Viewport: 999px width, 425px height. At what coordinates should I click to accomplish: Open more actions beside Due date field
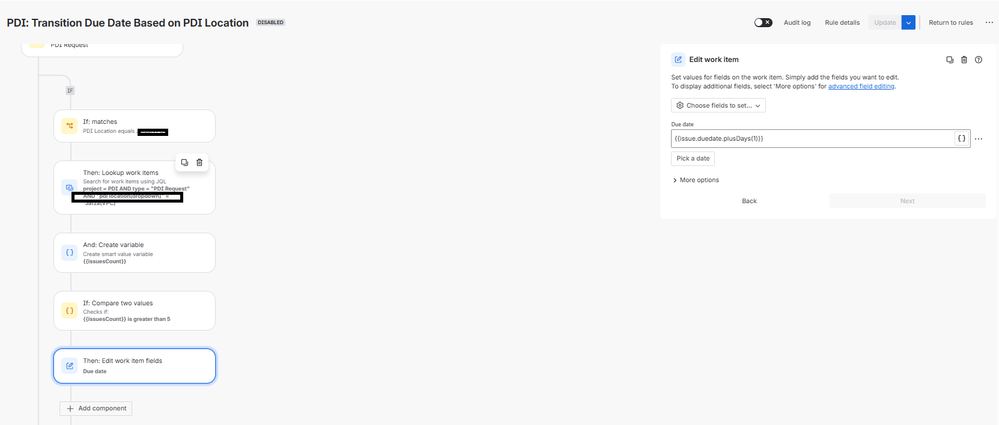[x=979, y=139]
